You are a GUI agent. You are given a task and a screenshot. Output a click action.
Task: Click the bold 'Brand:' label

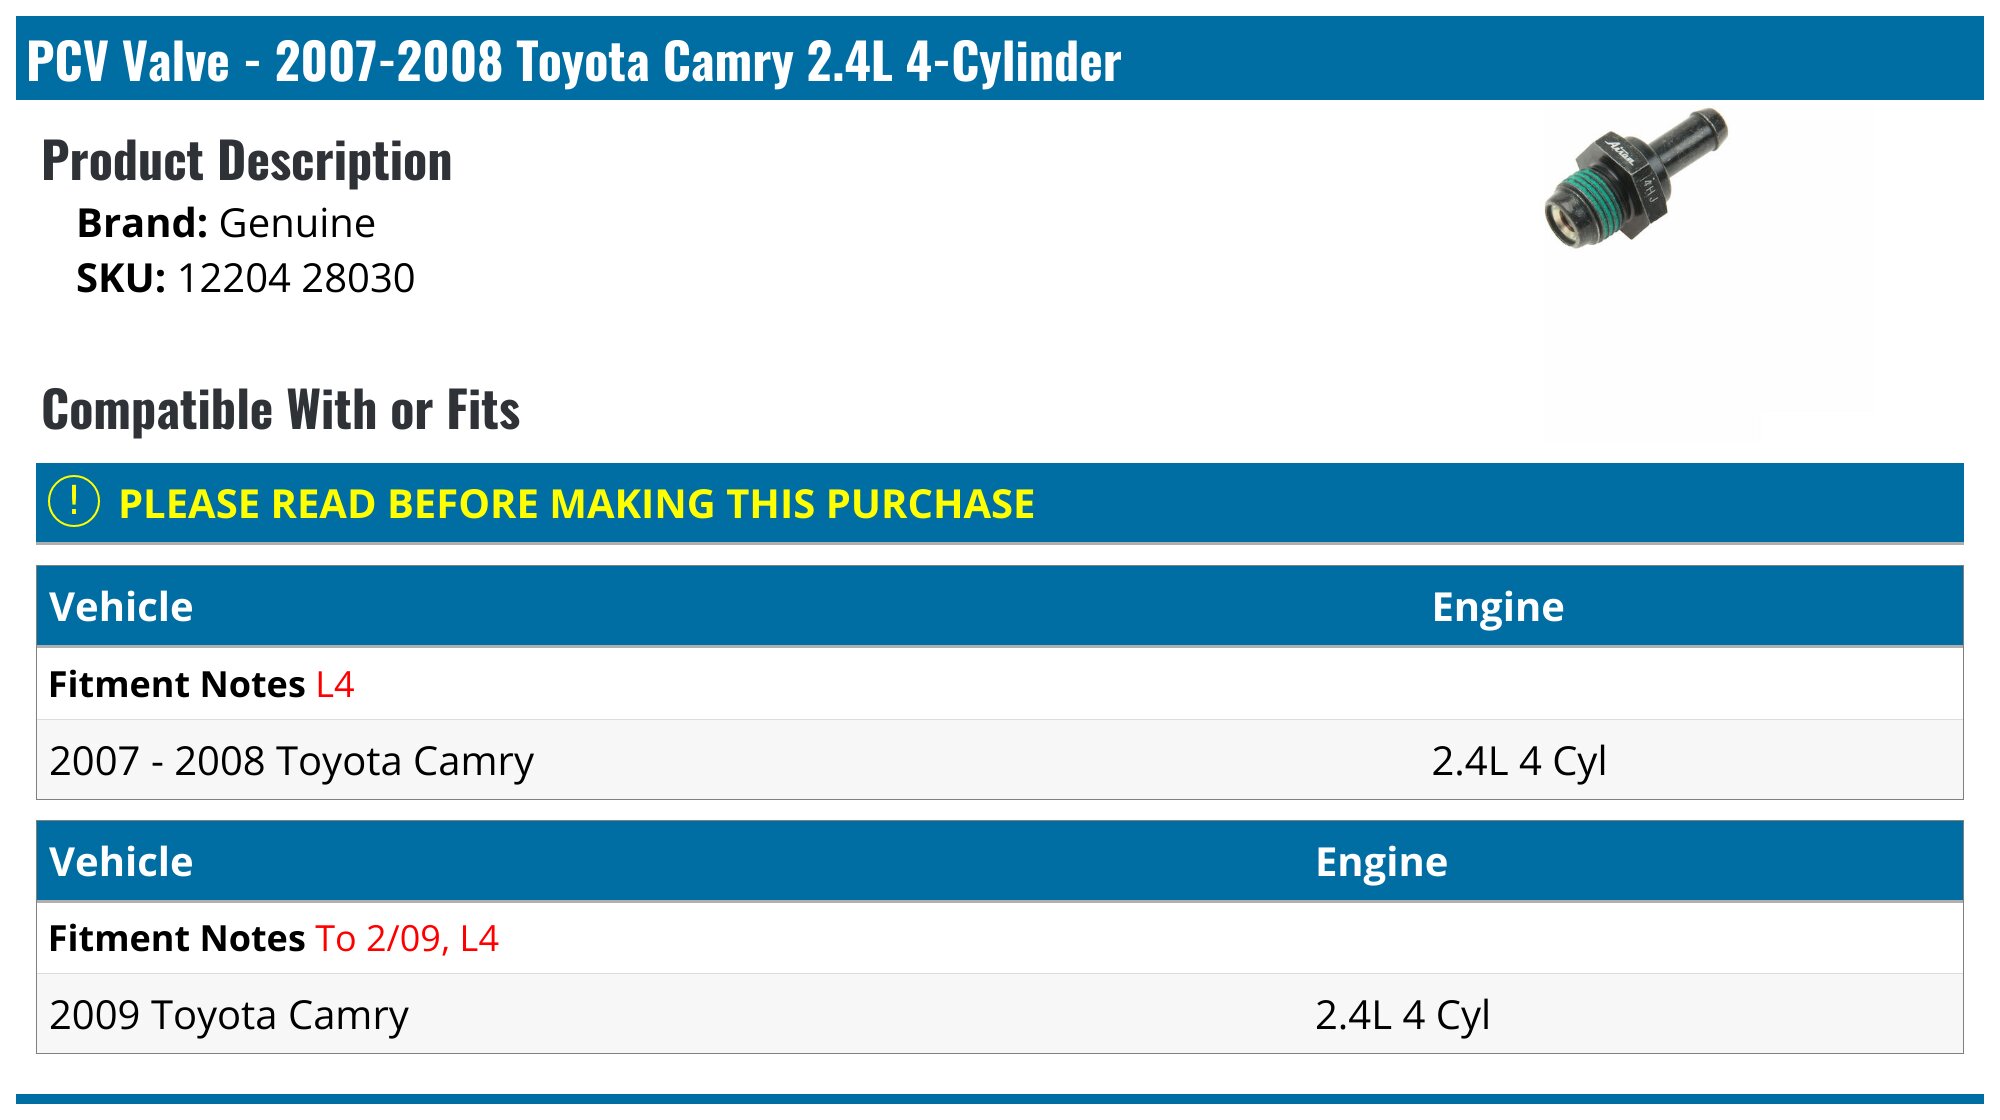[x=142, y=223]
